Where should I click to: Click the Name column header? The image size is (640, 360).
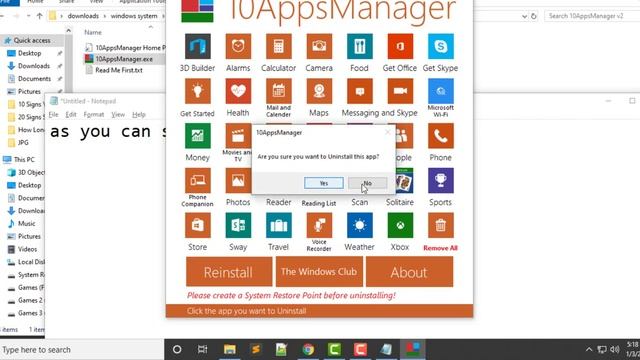coord(93,32)
